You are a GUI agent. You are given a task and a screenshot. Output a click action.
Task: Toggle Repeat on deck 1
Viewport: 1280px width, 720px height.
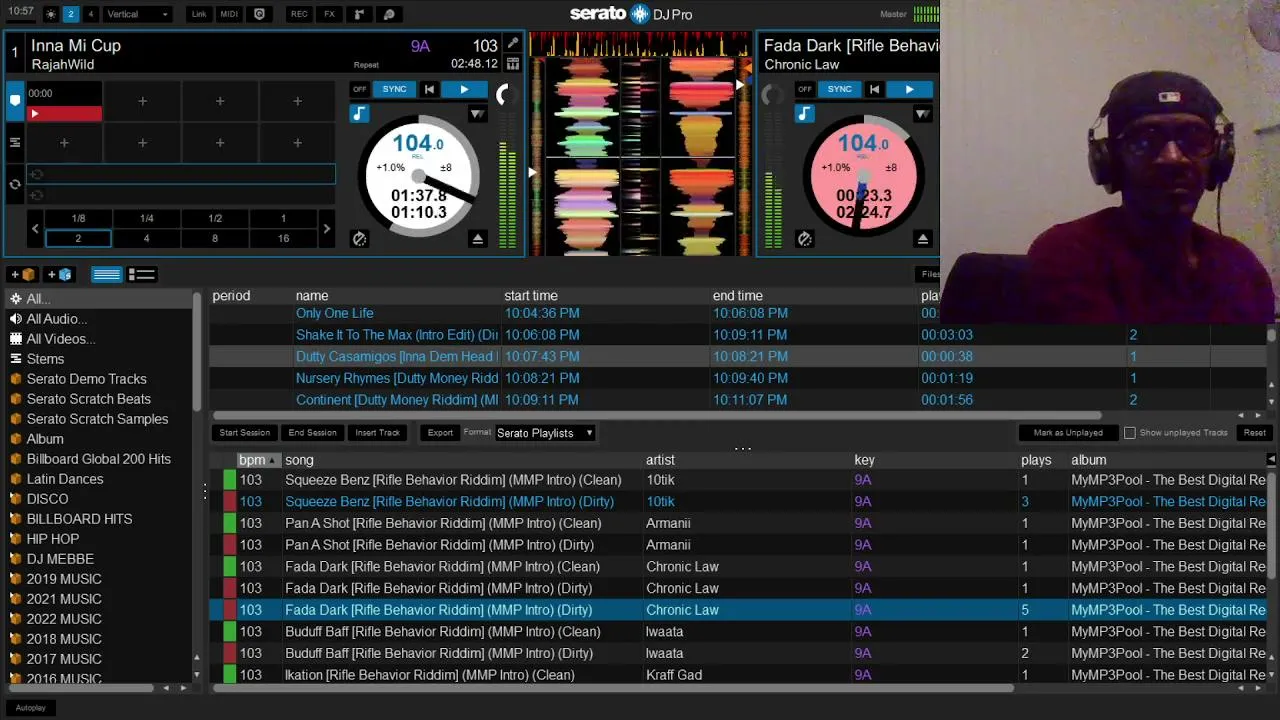tap(366, 65)
